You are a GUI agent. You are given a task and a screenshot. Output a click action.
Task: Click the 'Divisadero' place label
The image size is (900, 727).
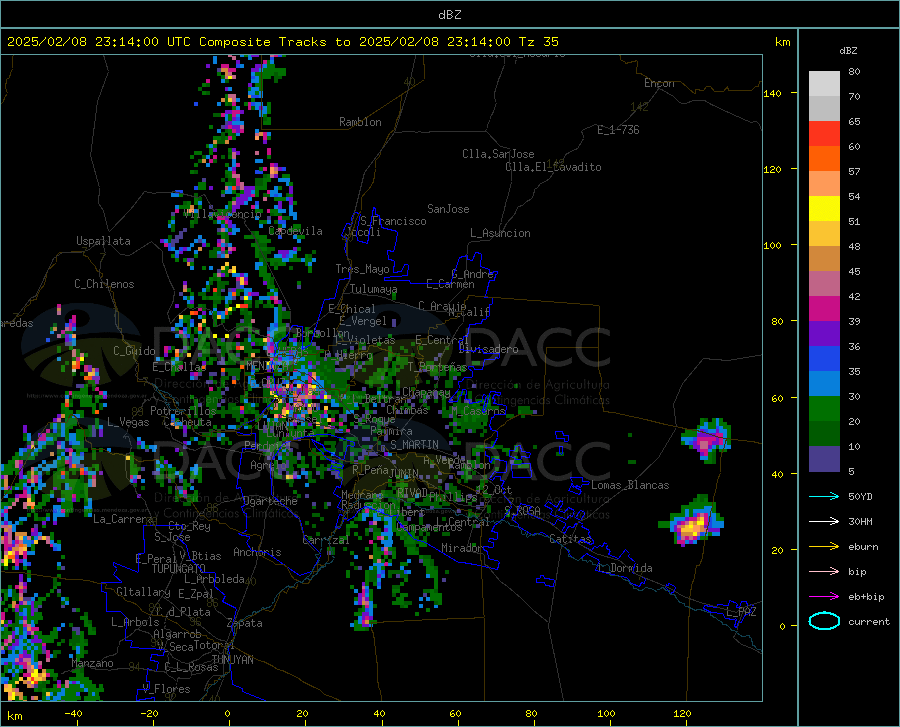488,349
